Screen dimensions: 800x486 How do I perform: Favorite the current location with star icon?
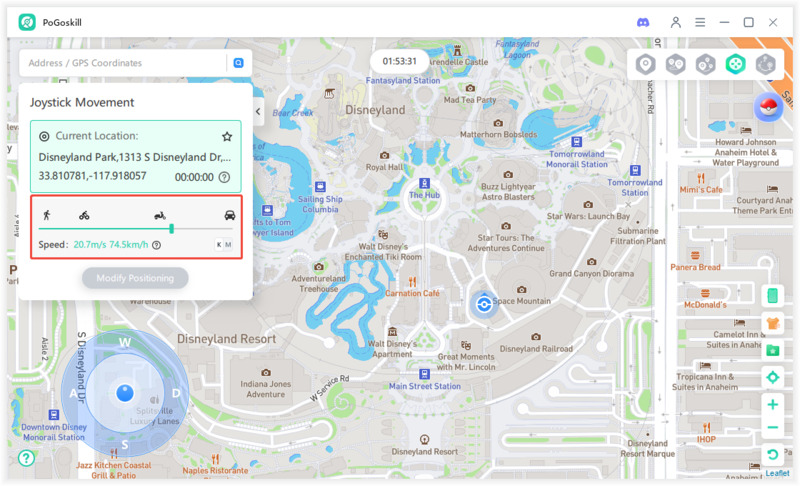click(227, 136)
